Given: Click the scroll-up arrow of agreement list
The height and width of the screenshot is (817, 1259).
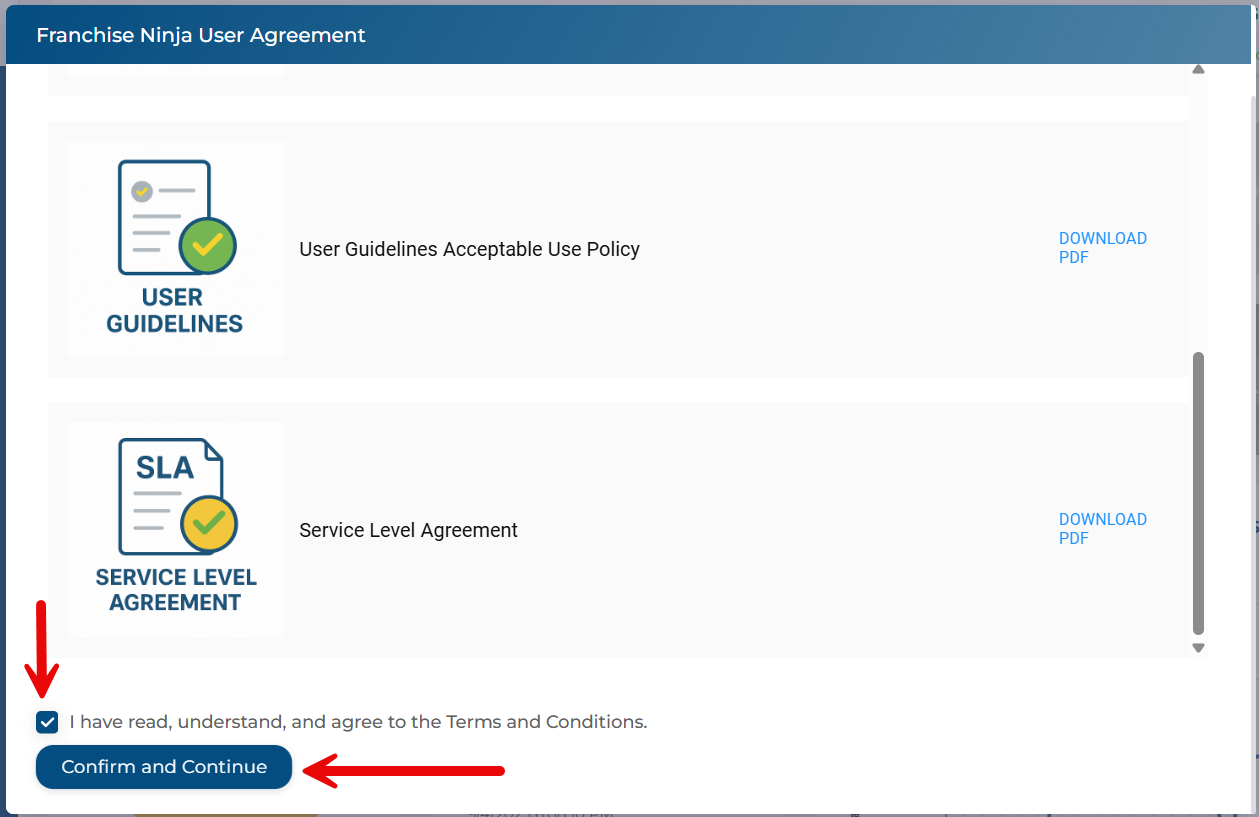Looking at the screenshot, I should point(1198,70).
